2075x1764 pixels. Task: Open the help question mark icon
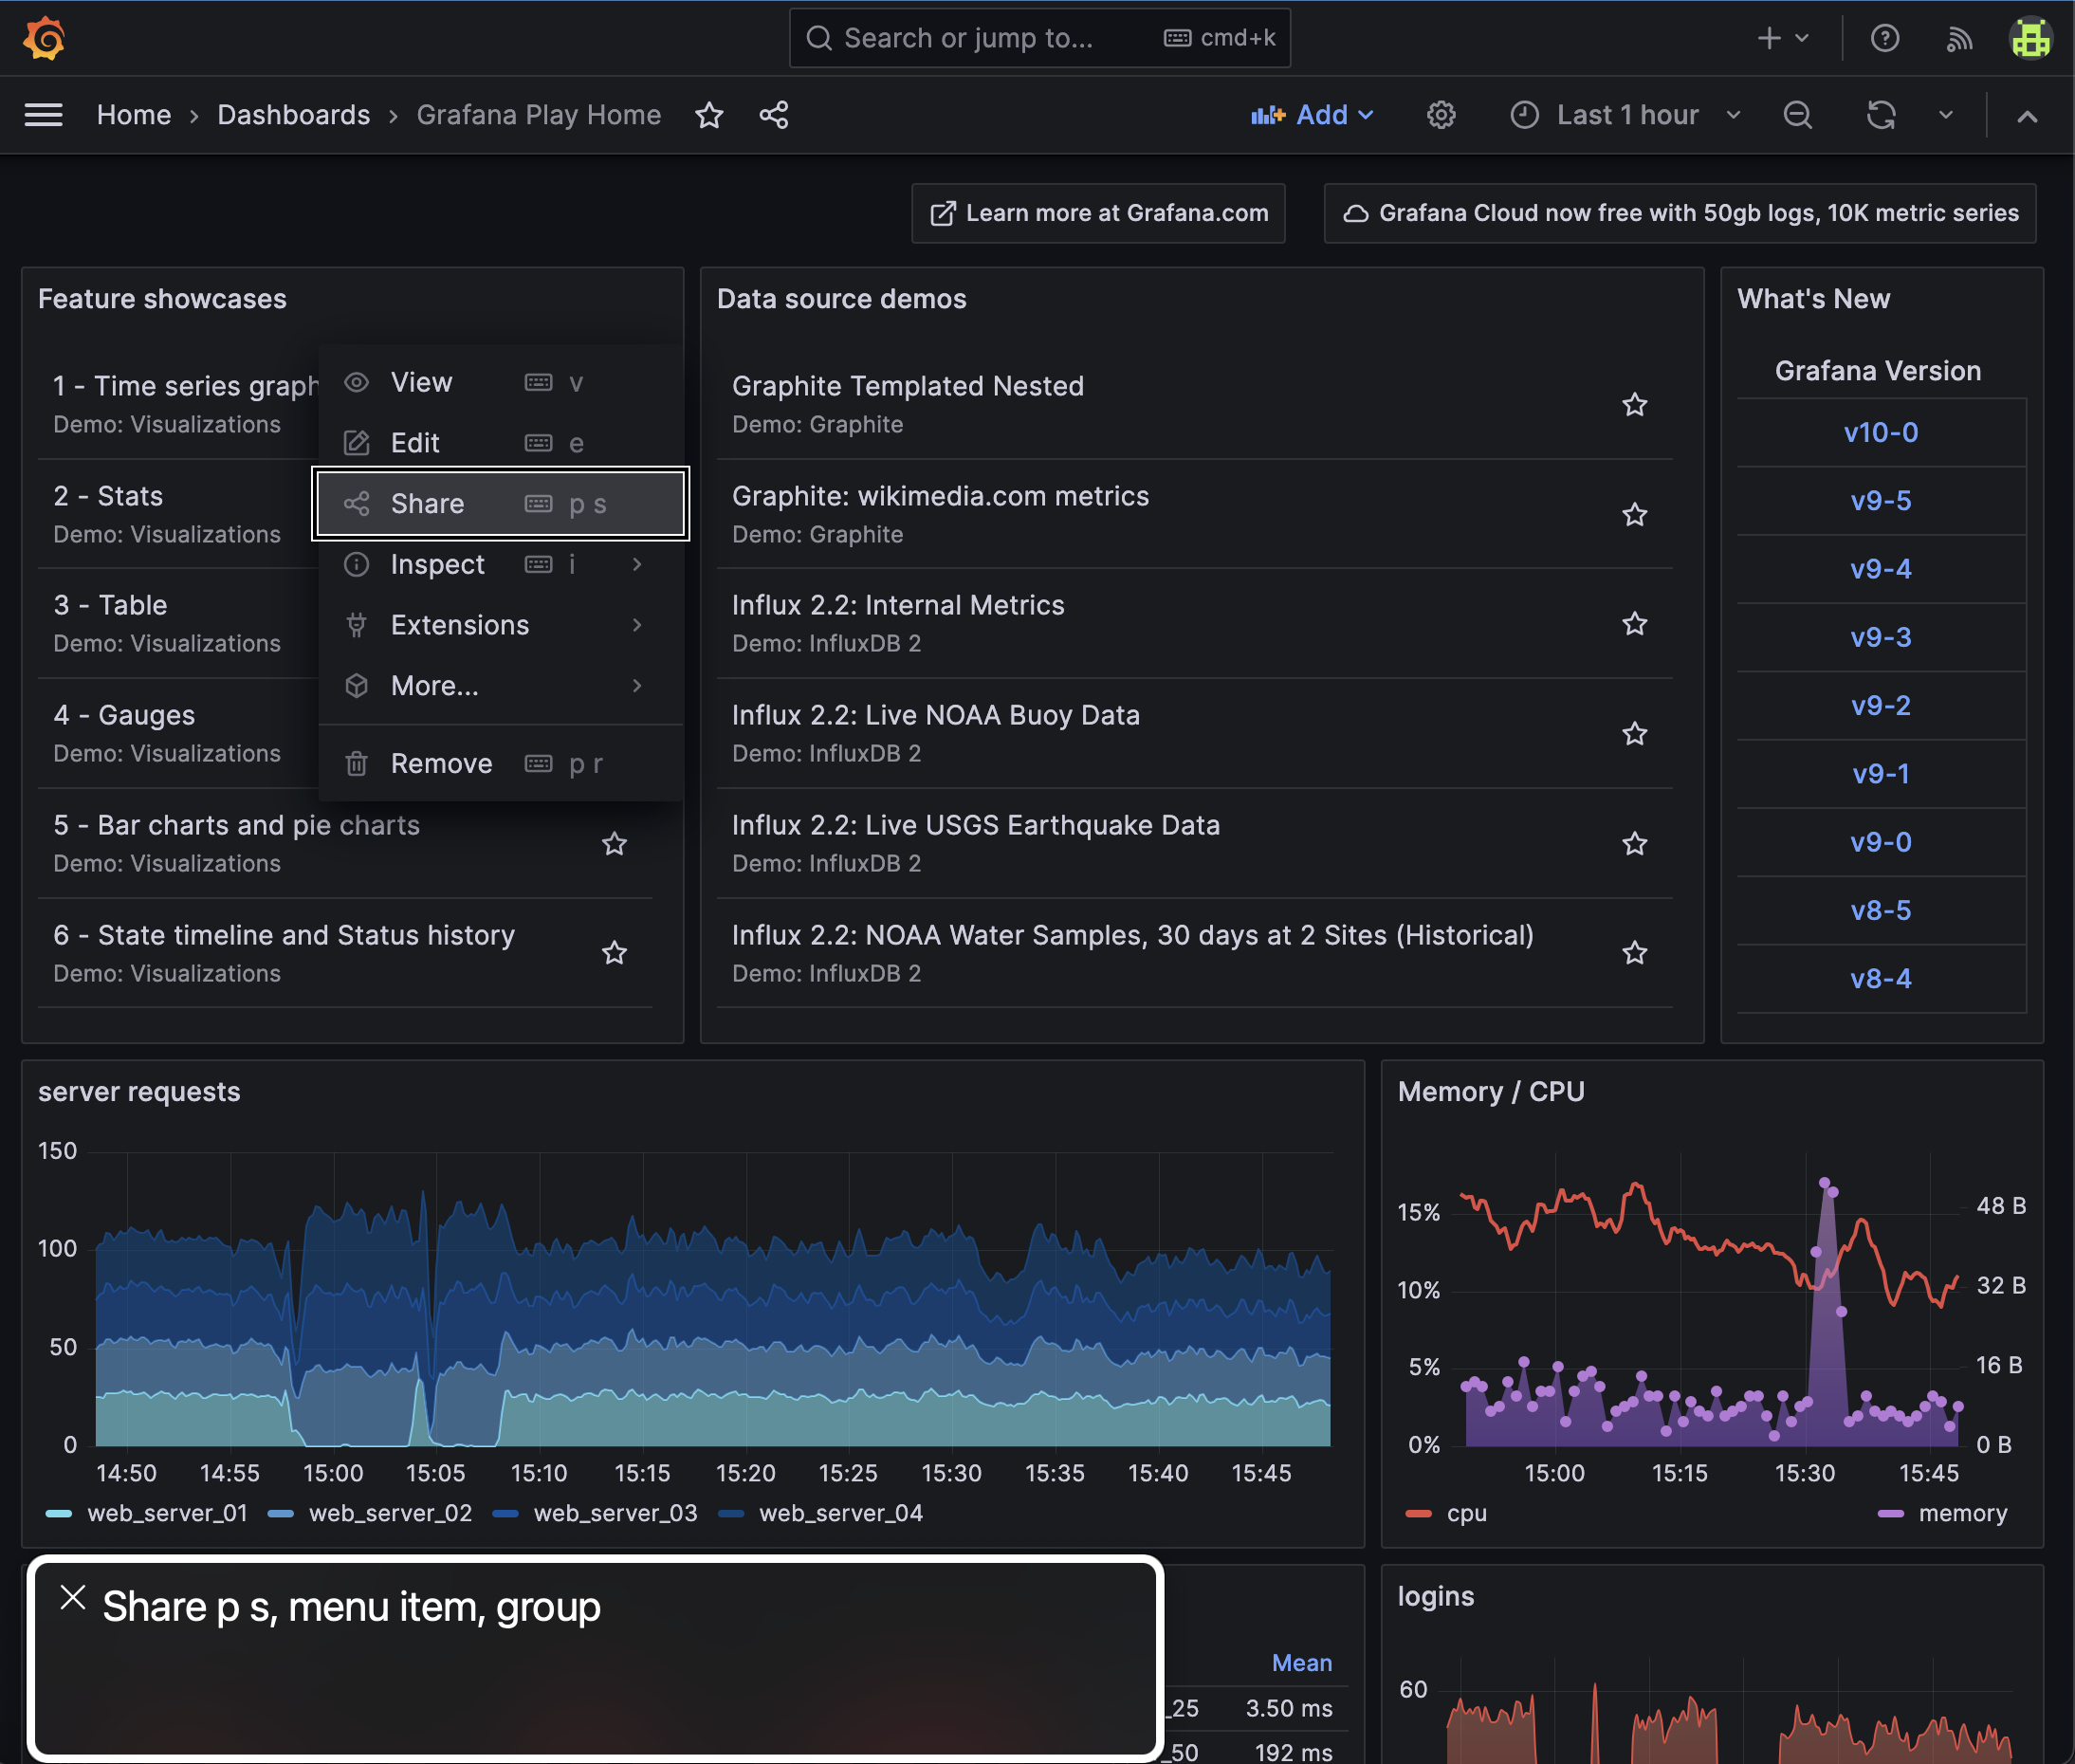(1886, 38)
